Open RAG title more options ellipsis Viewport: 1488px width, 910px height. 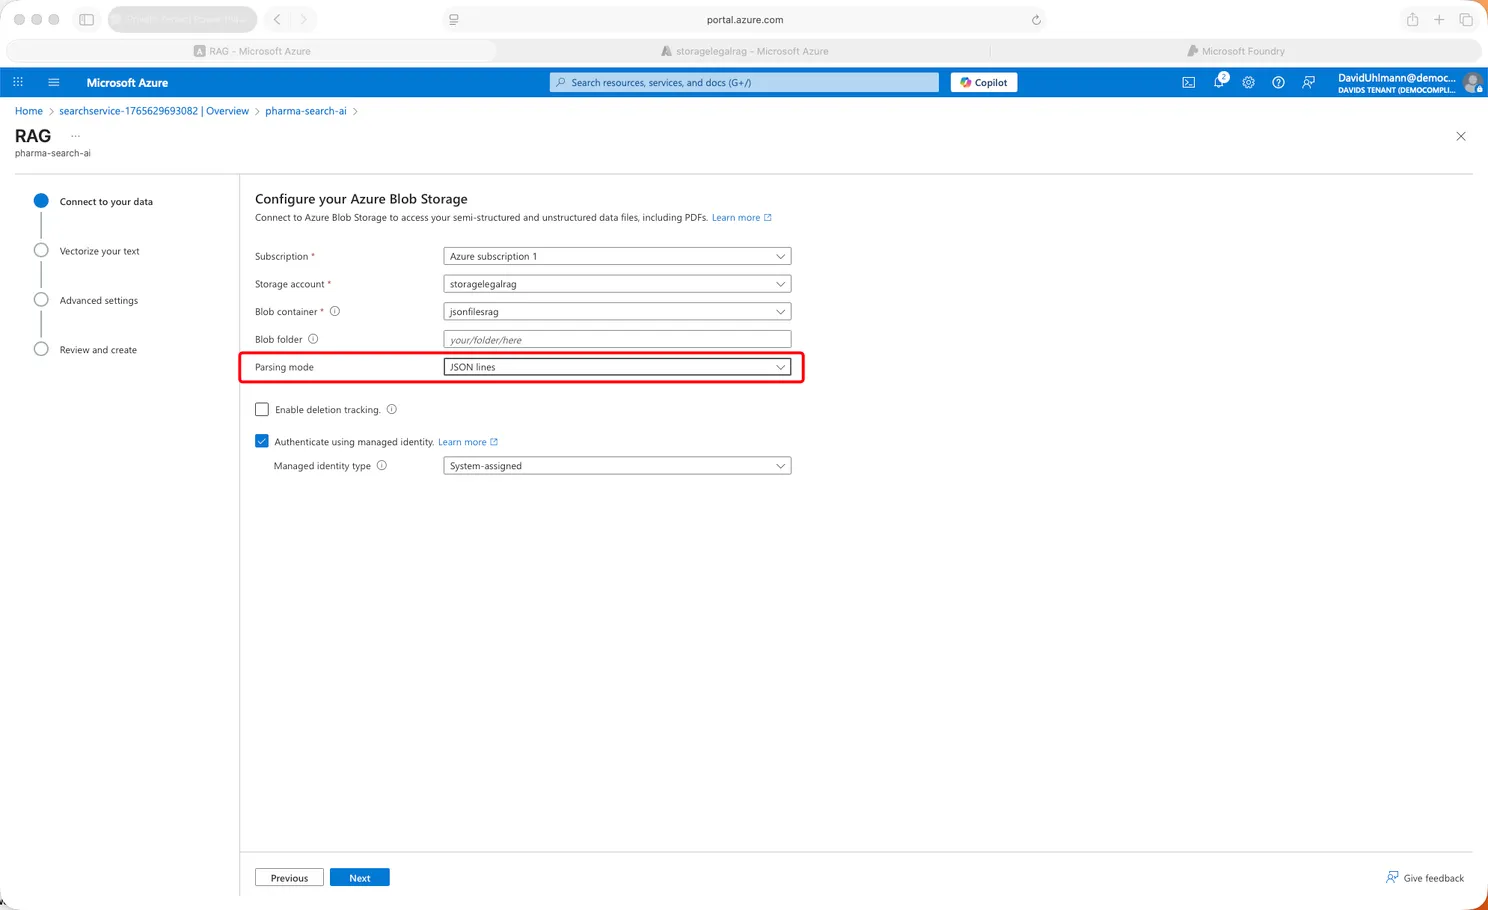point(75,136)
